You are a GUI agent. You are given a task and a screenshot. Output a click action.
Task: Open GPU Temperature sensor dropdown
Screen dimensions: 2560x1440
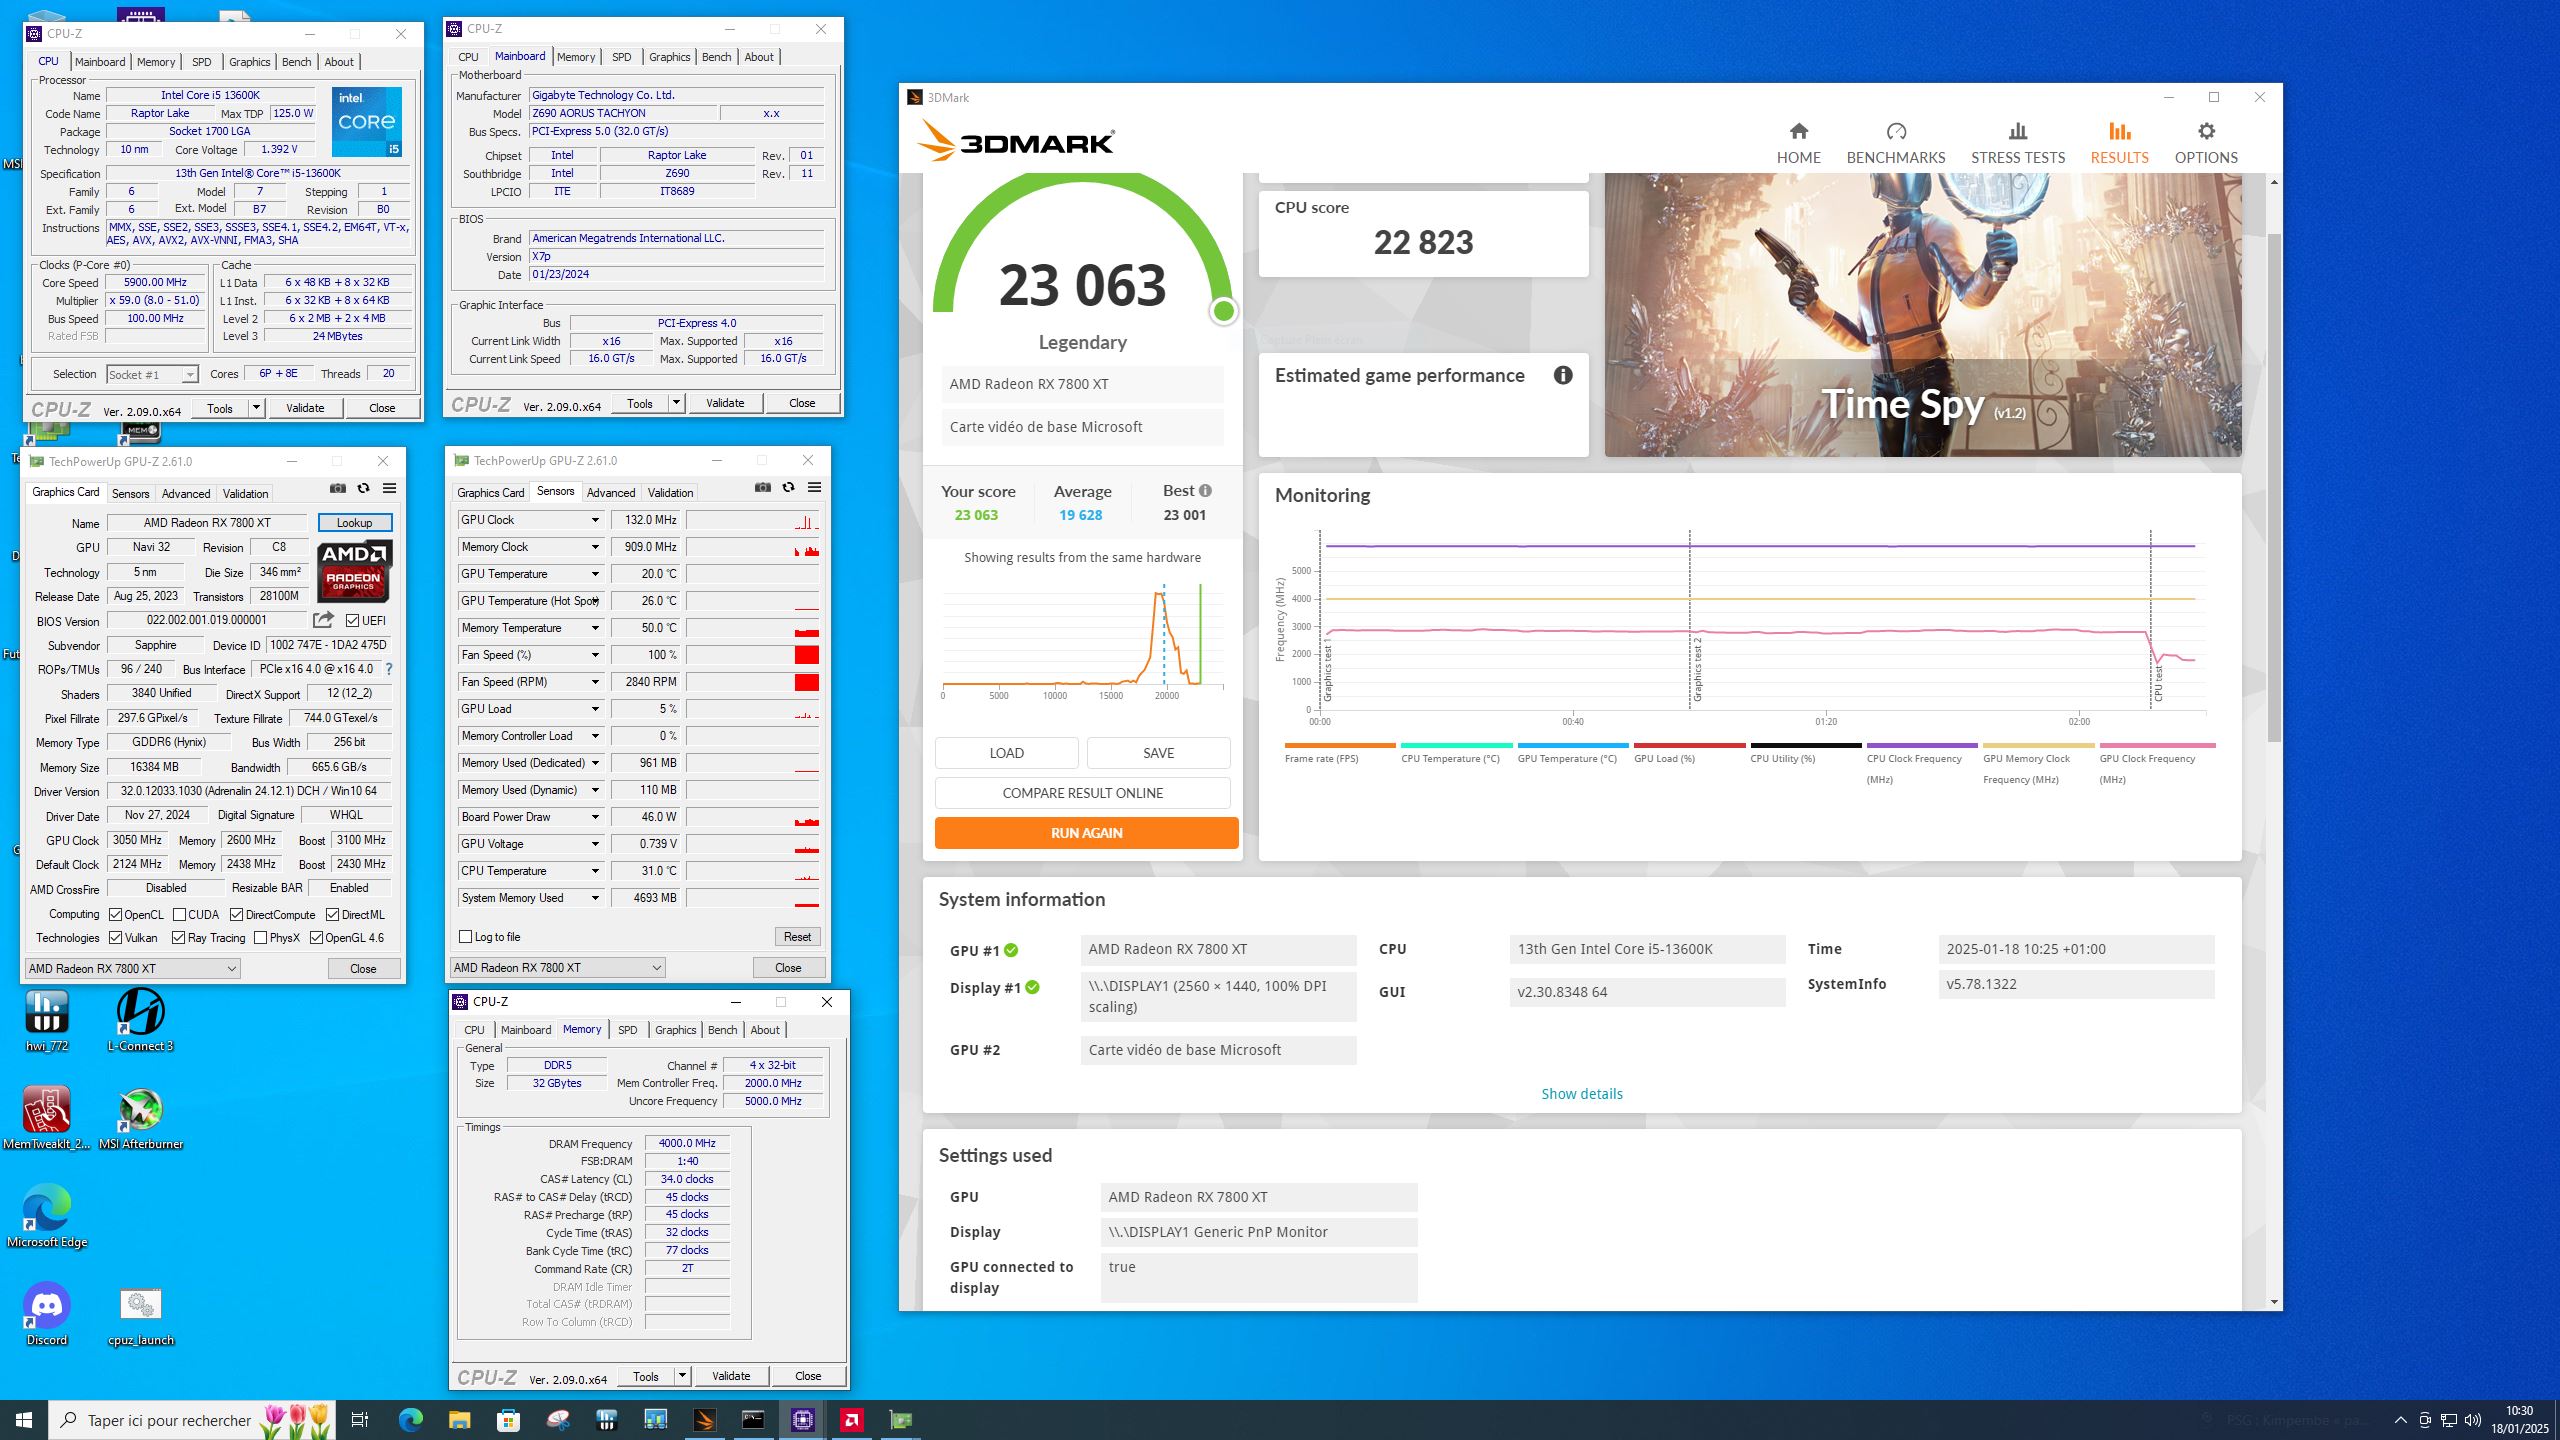pyautogui.click(x=594, y=574)
